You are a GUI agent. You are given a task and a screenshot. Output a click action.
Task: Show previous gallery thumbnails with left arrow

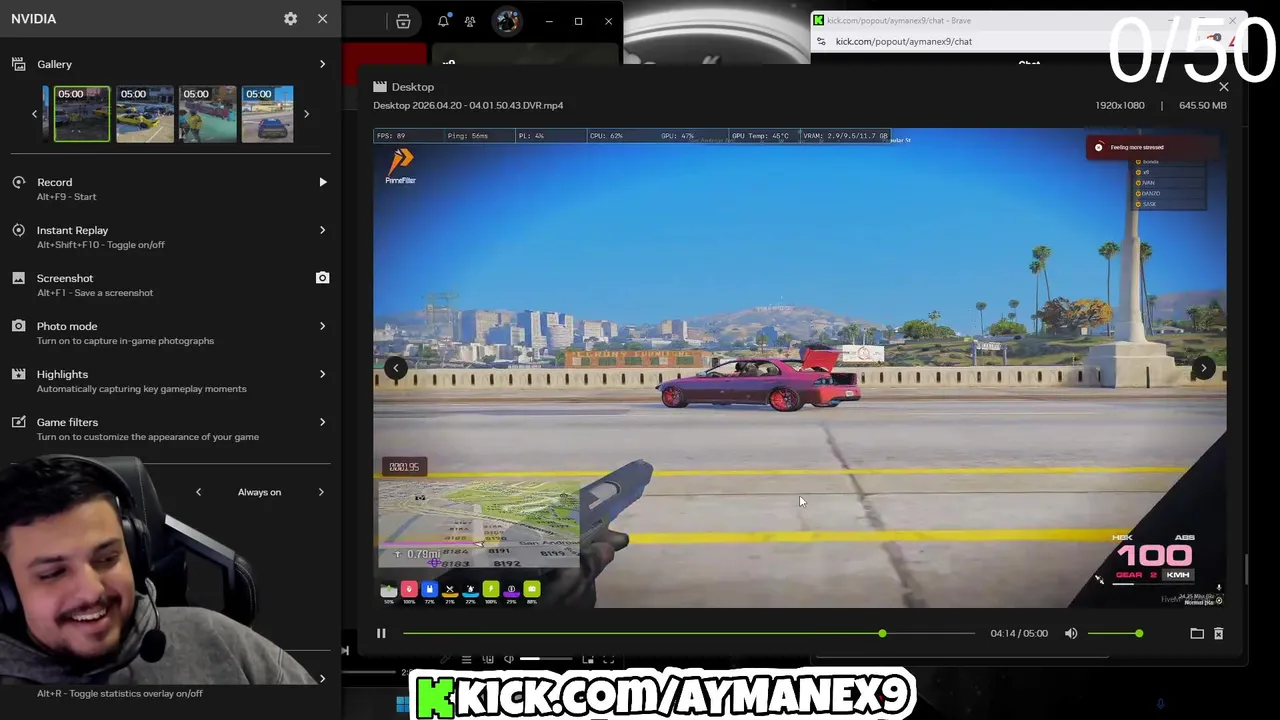click(34, 114)
